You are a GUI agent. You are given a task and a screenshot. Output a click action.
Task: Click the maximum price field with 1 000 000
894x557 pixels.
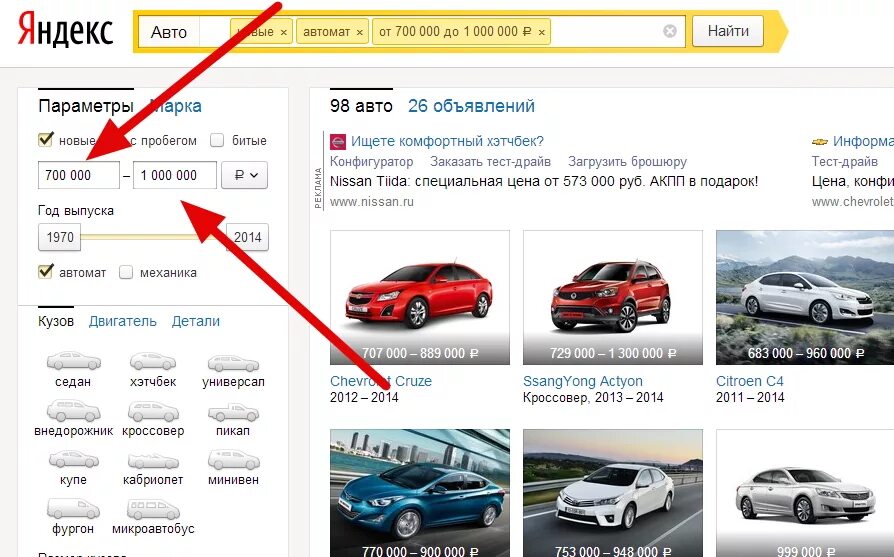click(x=175, y=175)
